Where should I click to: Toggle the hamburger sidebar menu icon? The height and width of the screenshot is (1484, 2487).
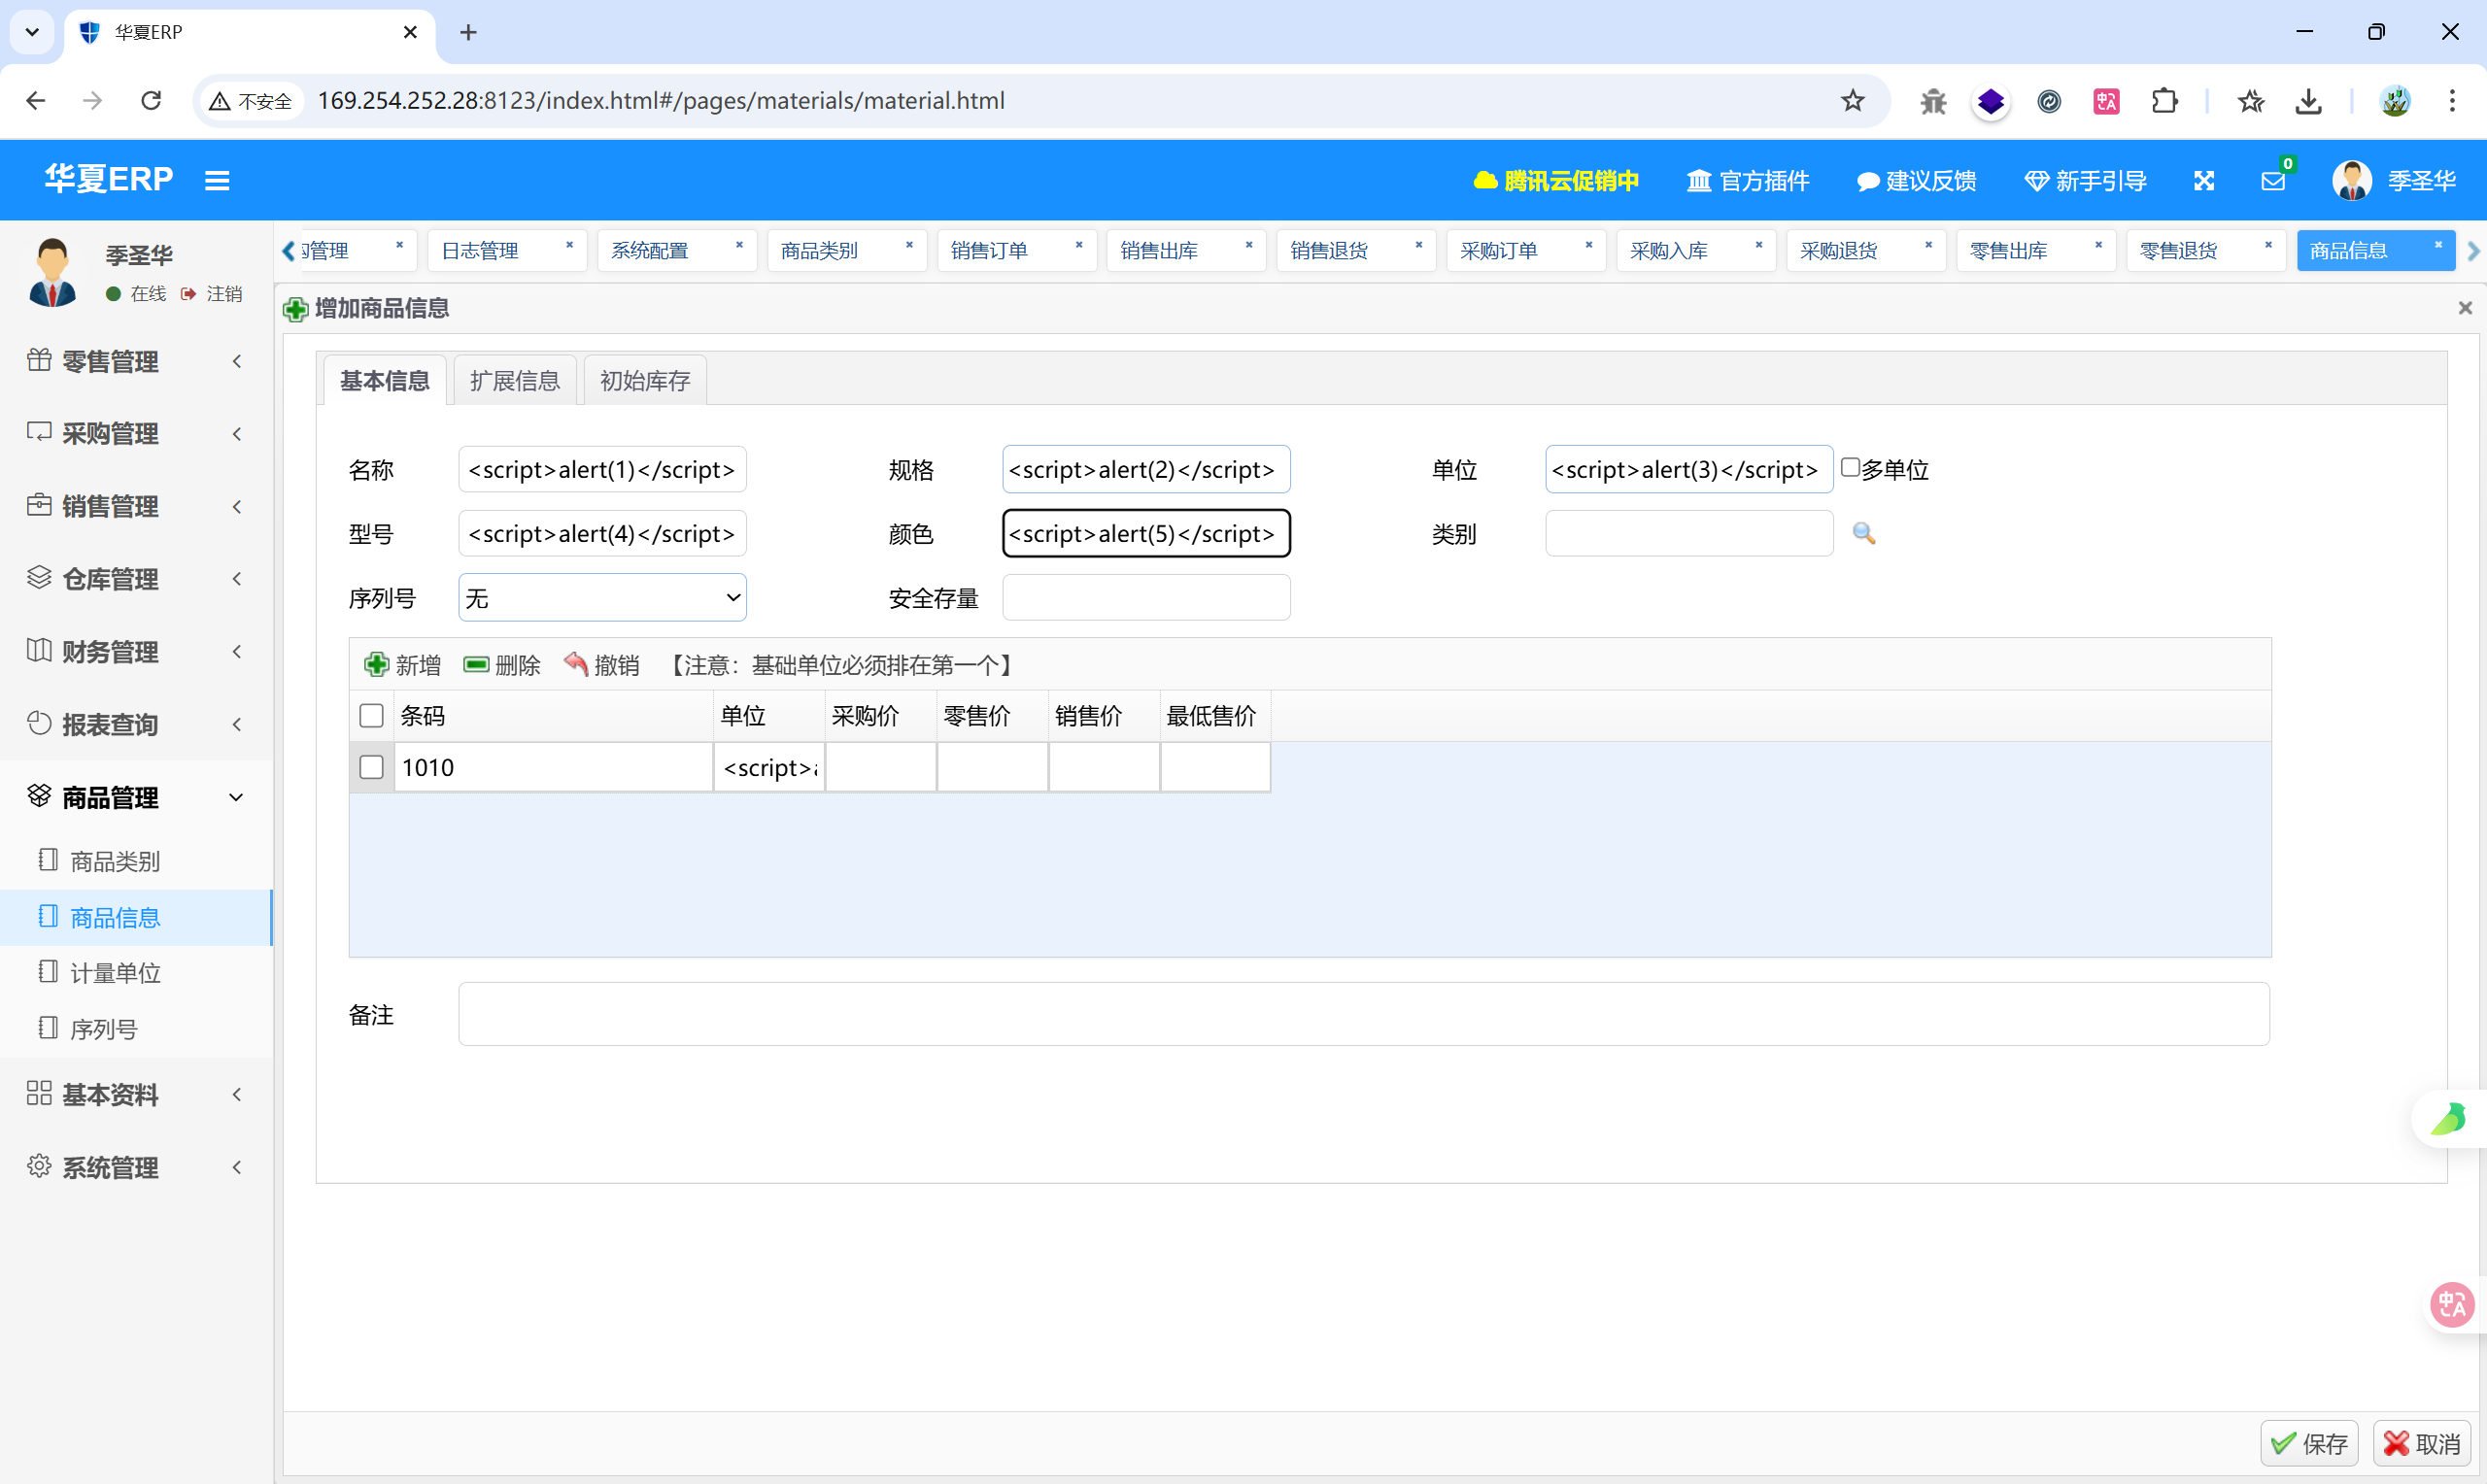click(x=217, y=180)
